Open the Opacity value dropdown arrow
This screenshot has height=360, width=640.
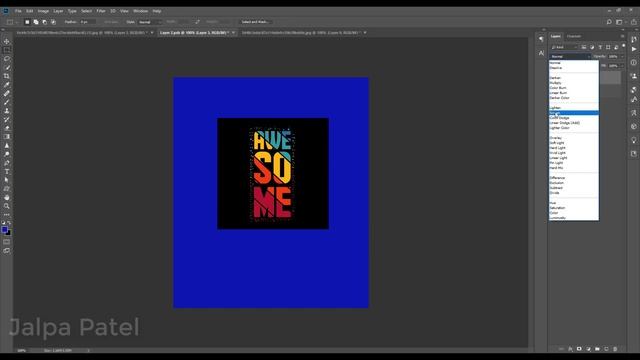point(622,57)
